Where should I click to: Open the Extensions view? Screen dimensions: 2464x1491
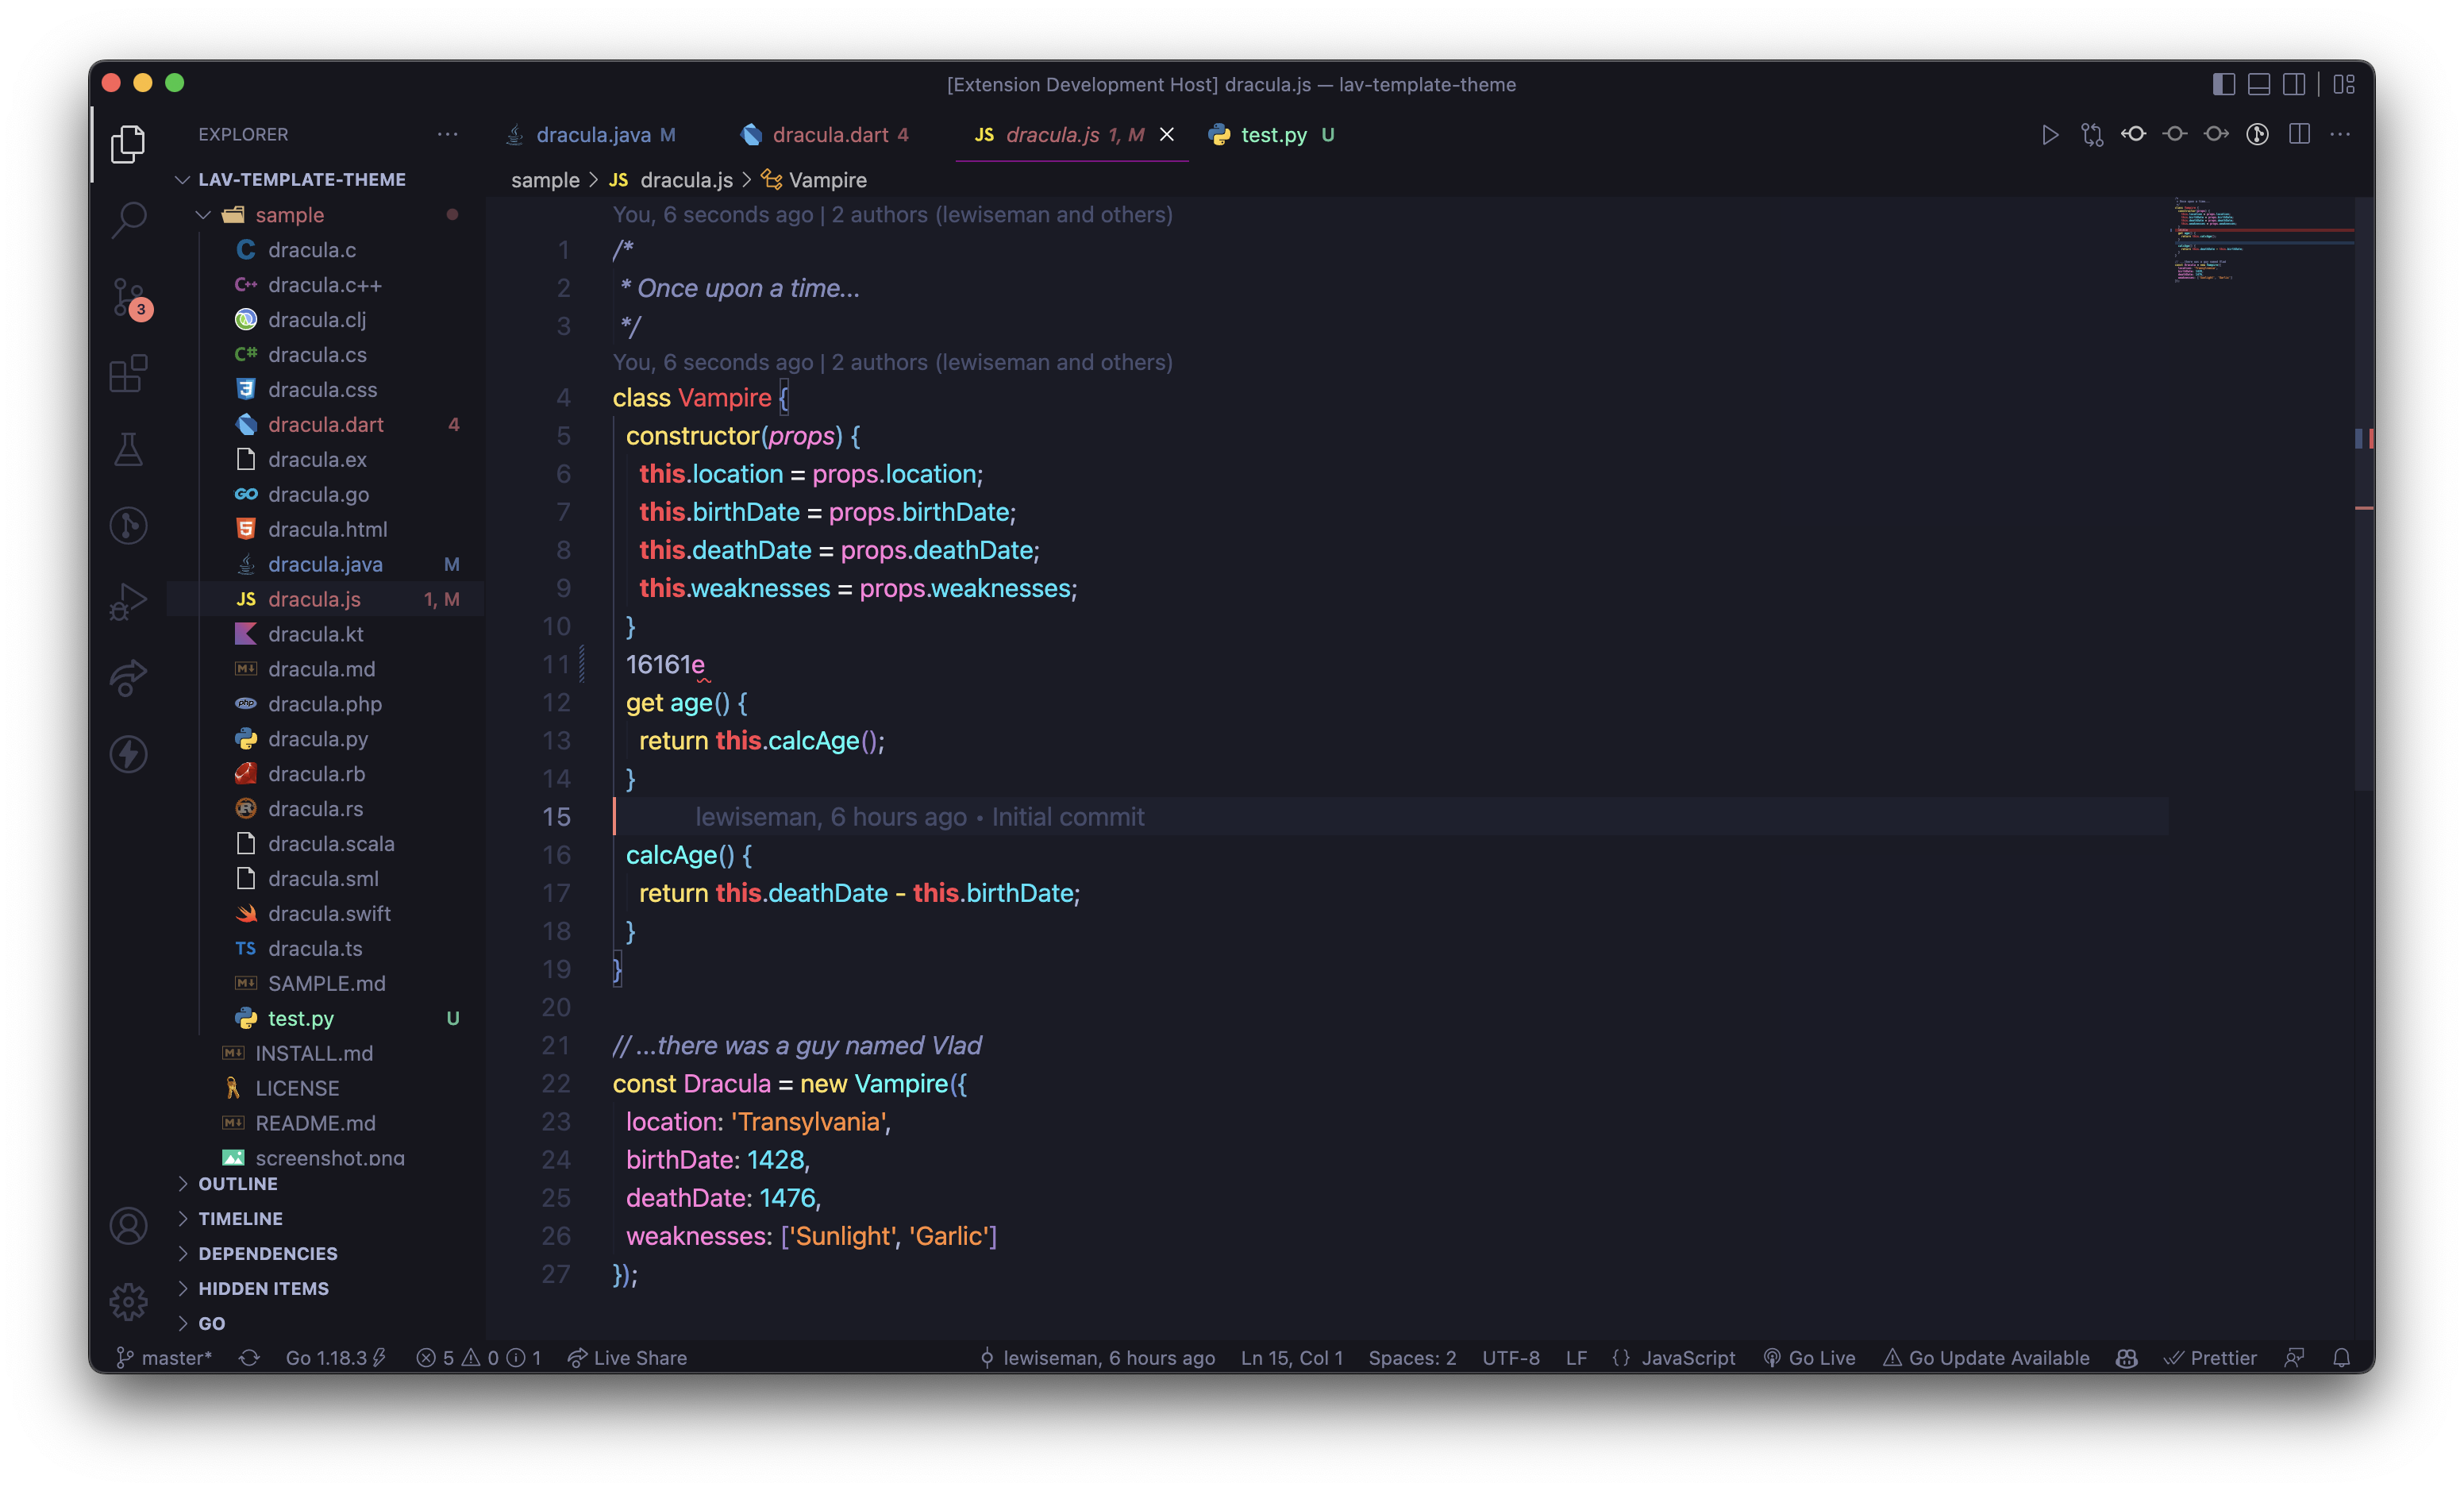(128, 374)
